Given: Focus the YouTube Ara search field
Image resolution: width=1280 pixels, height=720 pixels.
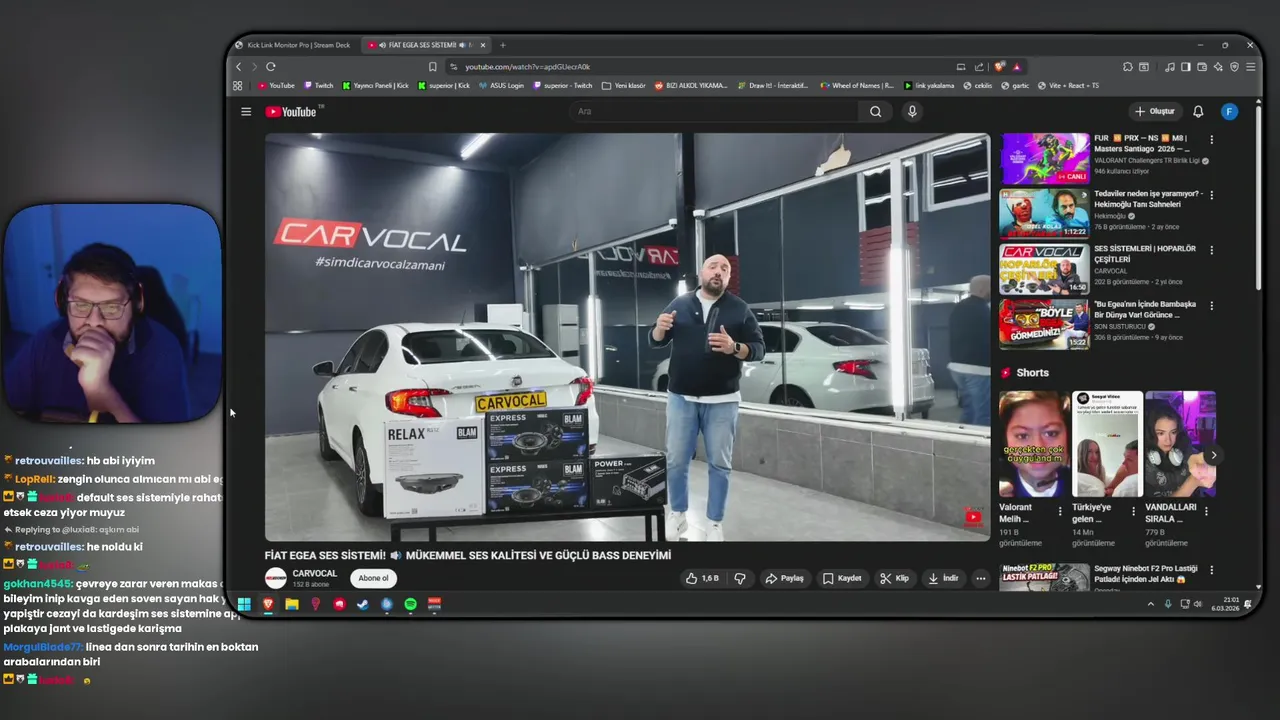Looking at the screenshot, I should [715, 111].
